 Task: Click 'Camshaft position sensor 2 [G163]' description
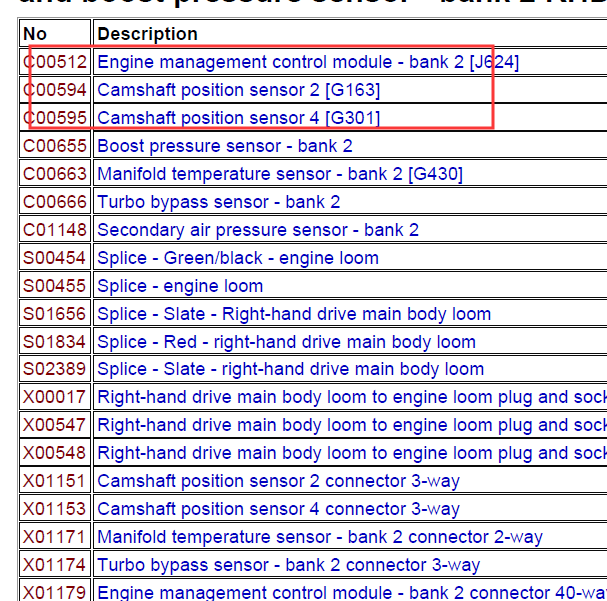point(238,90)
